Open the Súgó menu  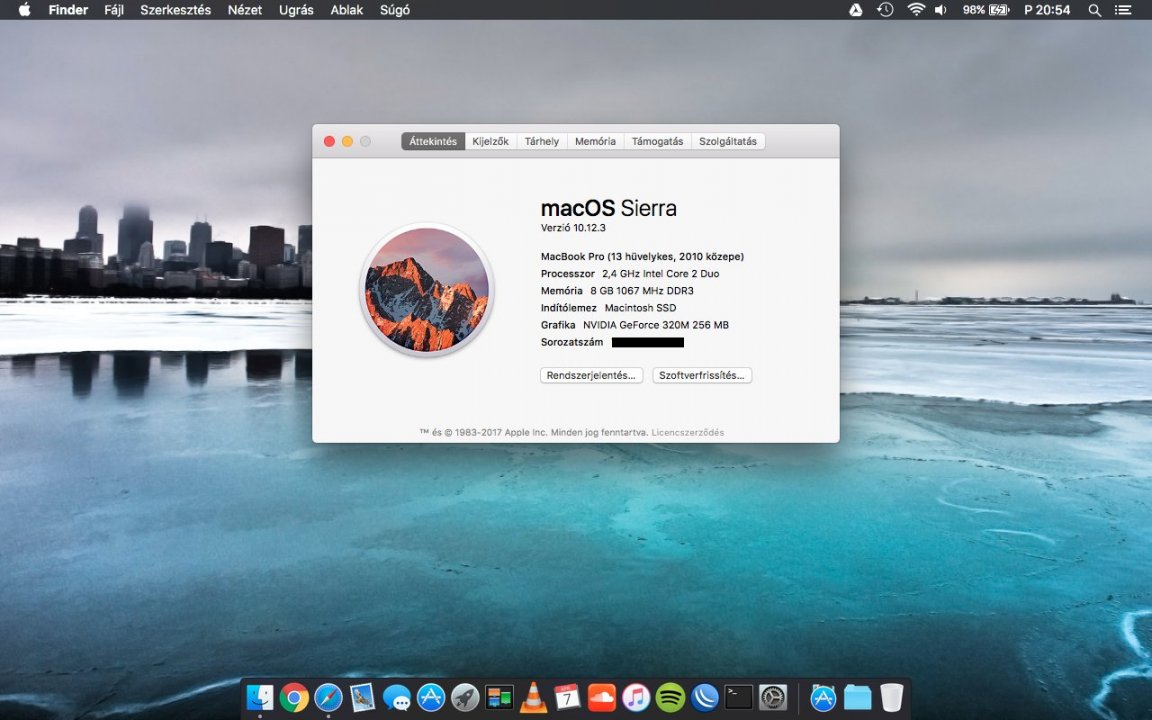point(395,10)
